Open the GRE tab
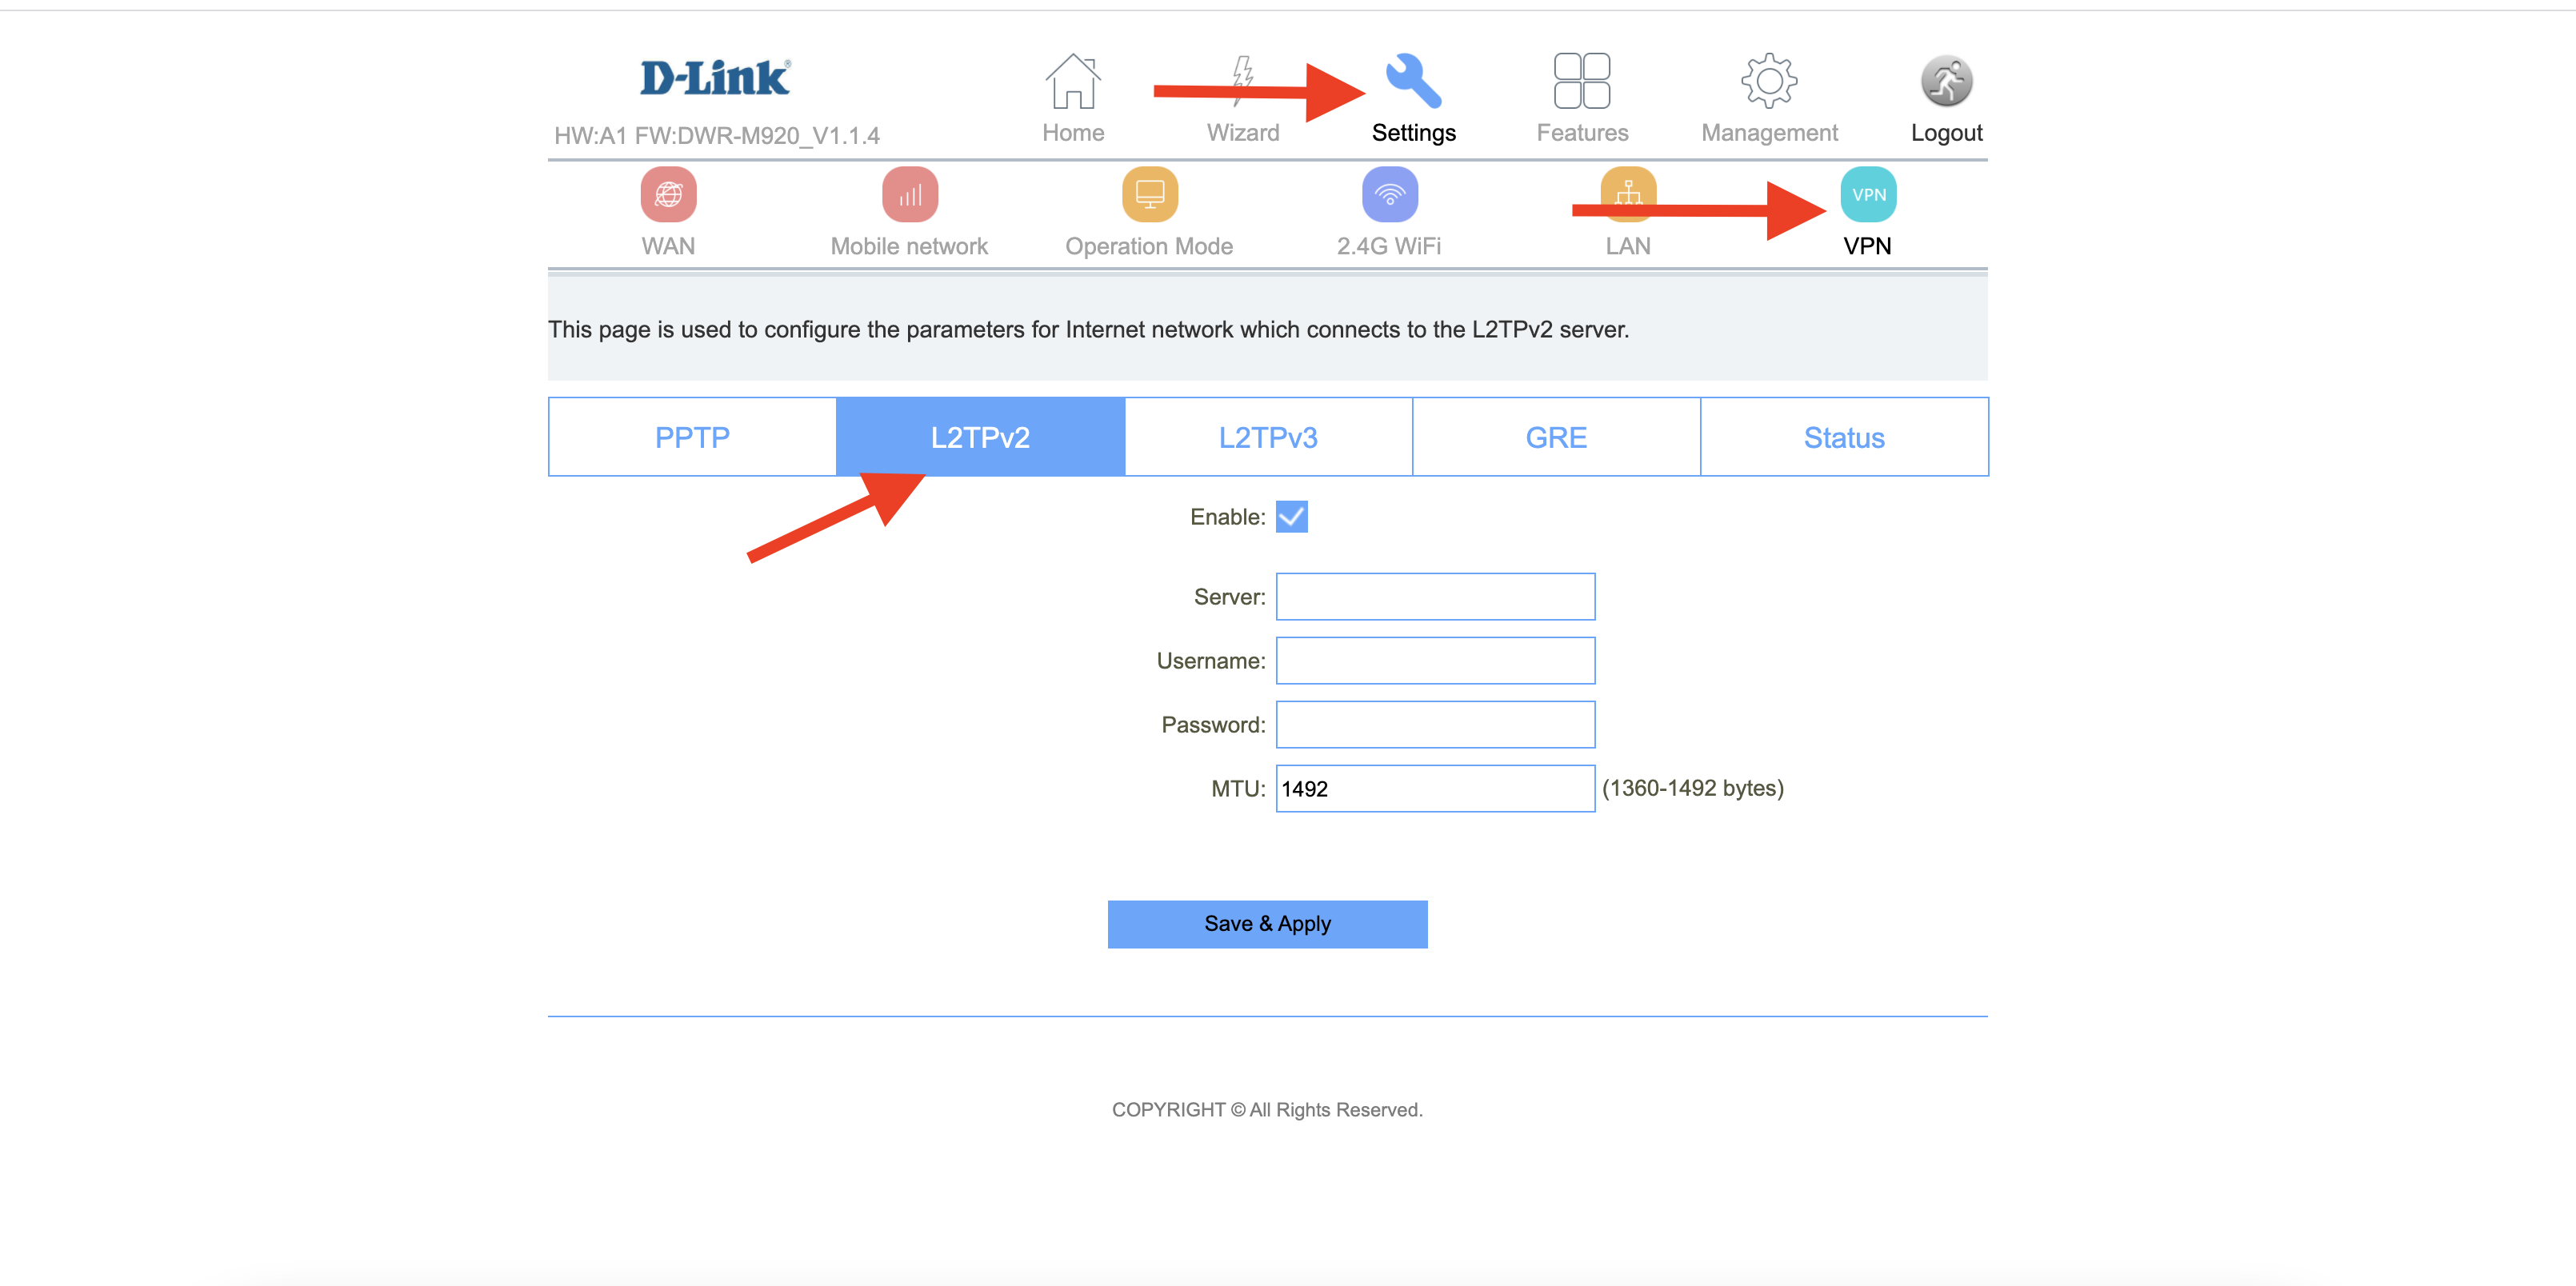Image resolution: width=2576 pixels, height=1286 pixels. click(1556, 437)
